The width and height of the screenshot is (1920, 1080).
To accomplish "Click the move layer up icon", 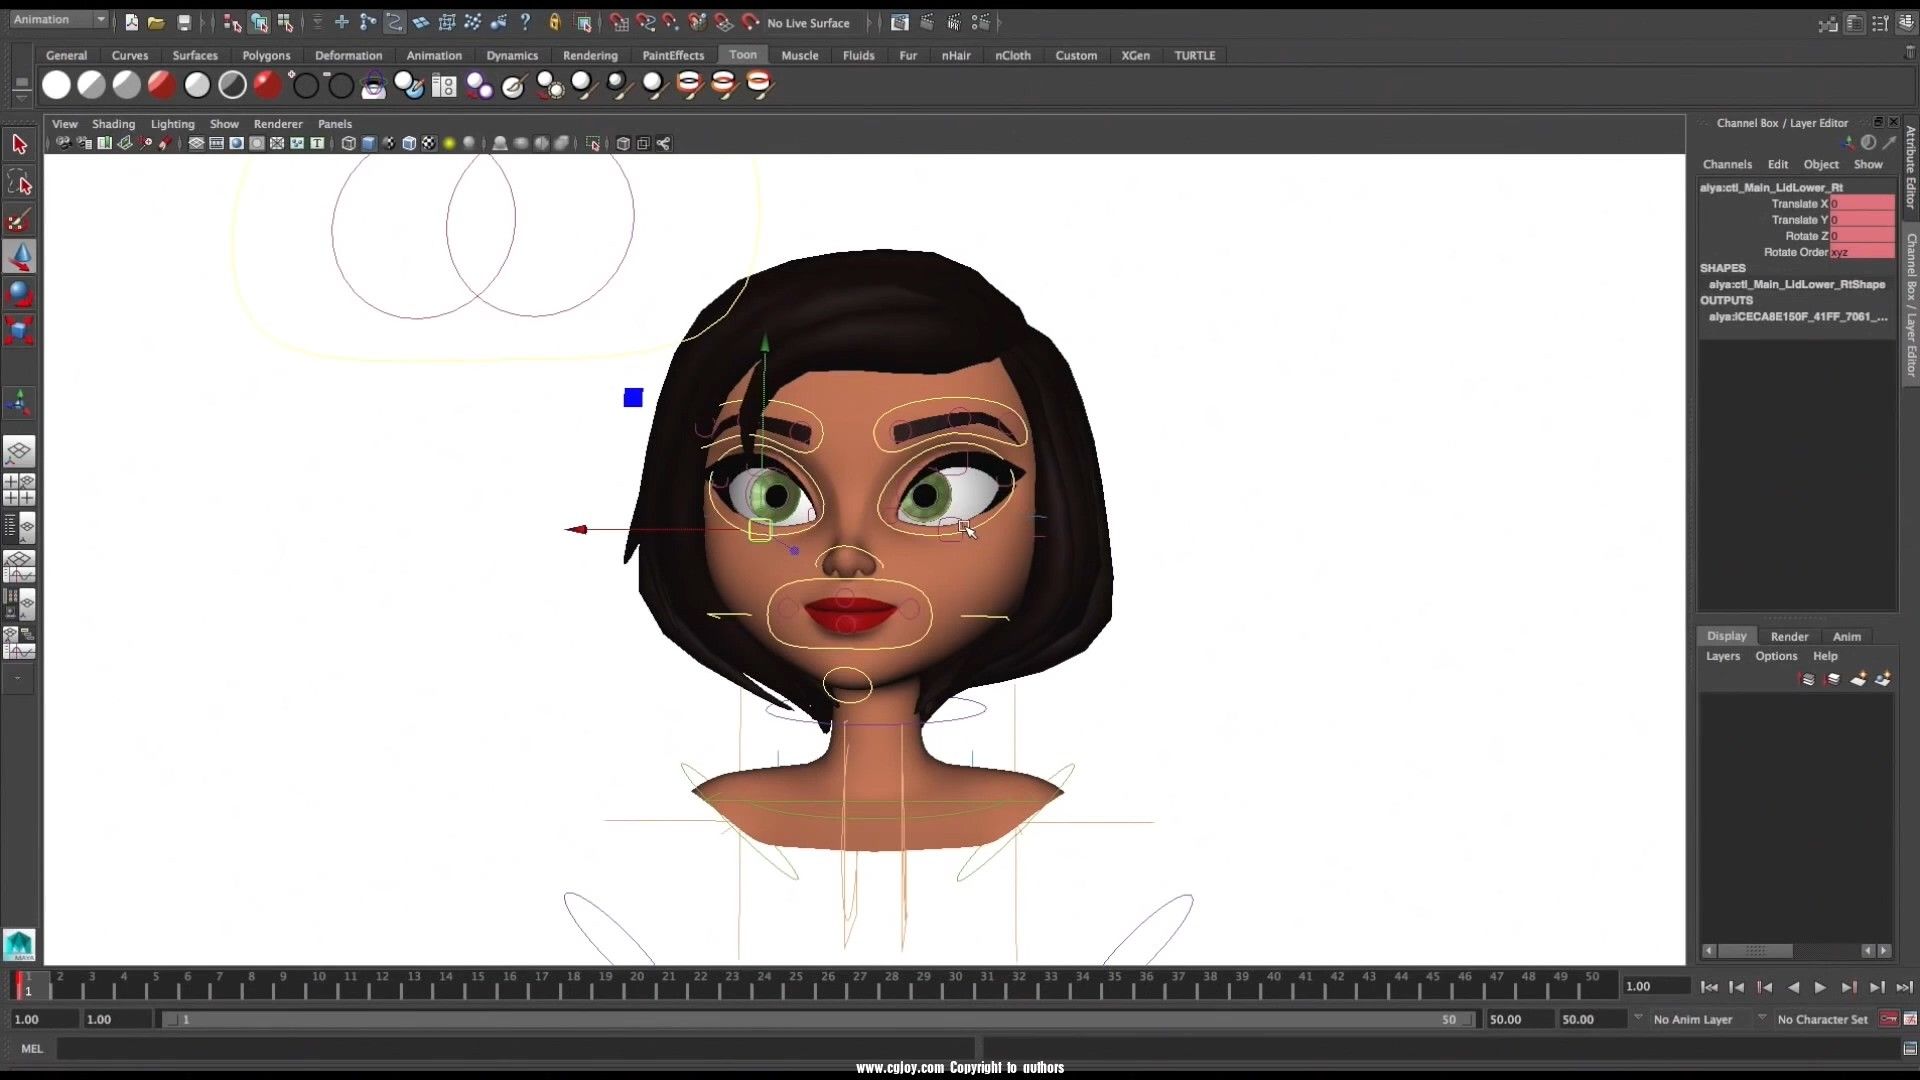I will [x=1807, y=680].
